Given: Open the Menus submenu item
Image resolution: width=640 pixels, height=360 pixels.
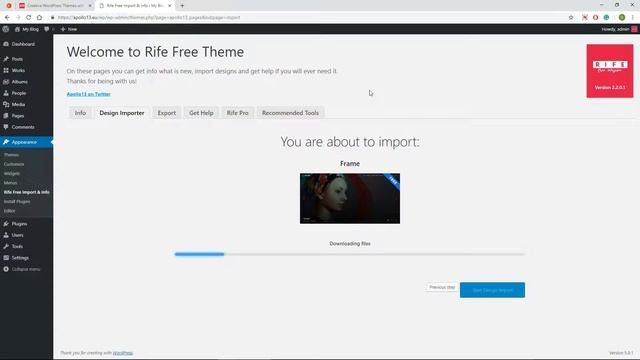Looking at the screenshot, I should click(10, 183).
